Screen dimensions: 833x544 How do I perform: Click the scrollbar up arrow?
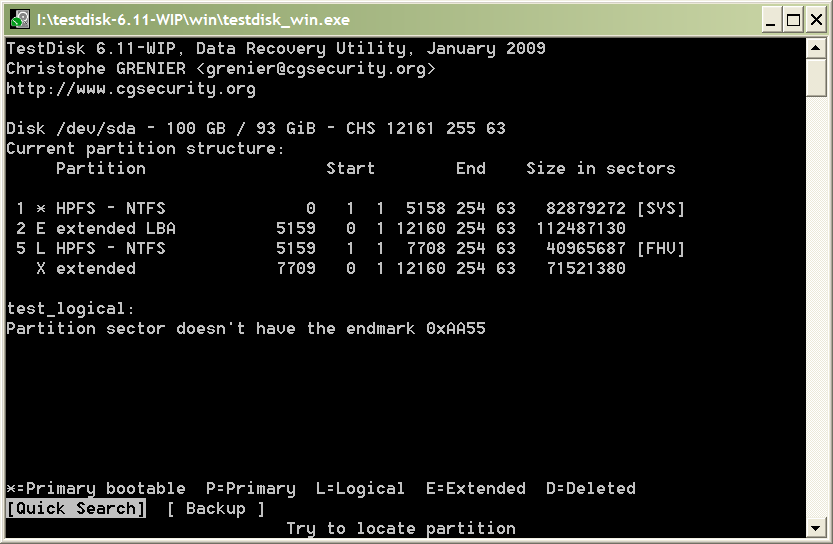816,48
